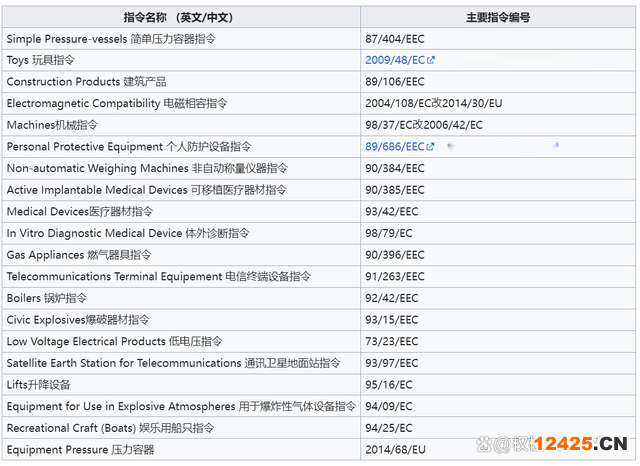Click external-link icon beside 89/686/EEC
The width and height of the screenshot is (640, 466).
pyautogui.click(x=431, y=147)
